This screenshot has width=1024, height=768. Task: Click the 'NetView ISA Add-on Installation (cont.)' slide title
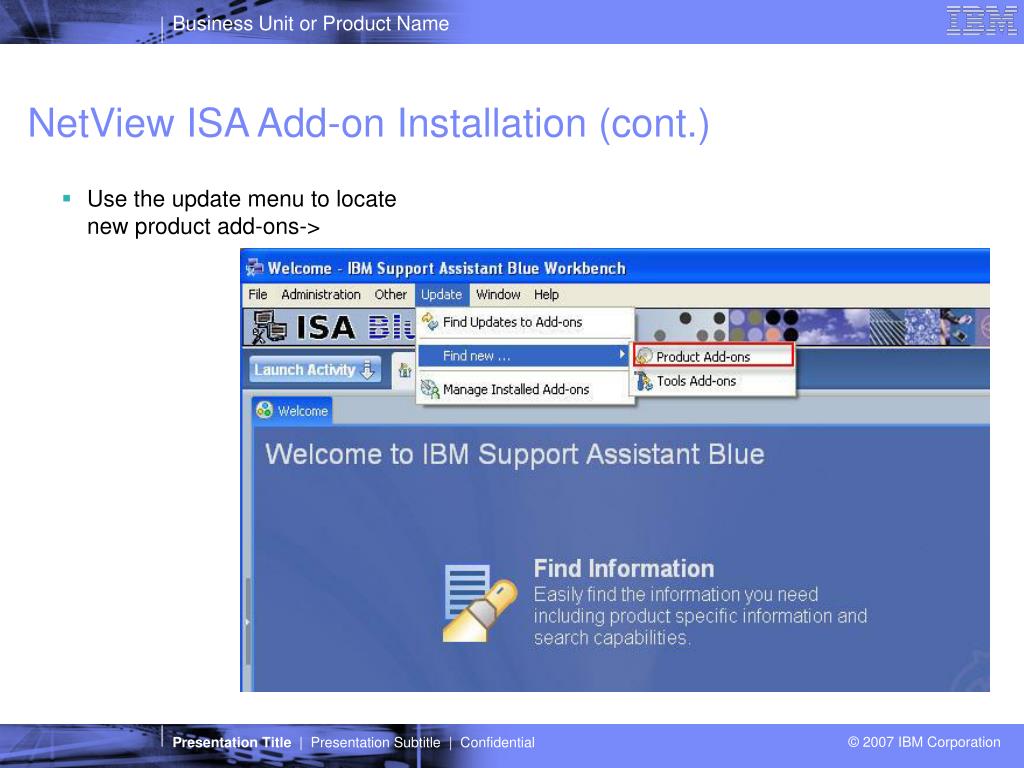(x=369, y=123)
